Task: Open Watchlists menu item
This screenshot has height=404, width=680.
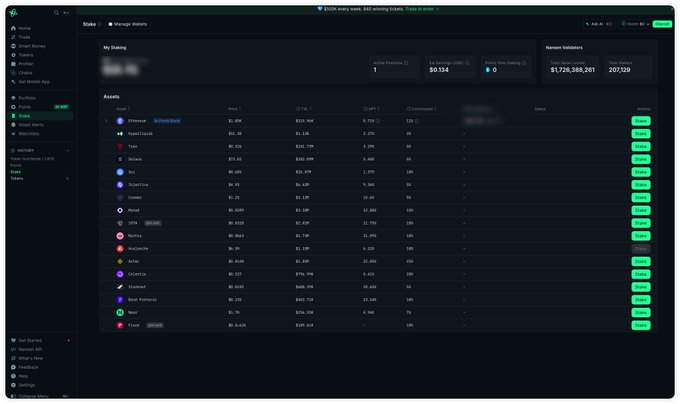Action: 29,134
